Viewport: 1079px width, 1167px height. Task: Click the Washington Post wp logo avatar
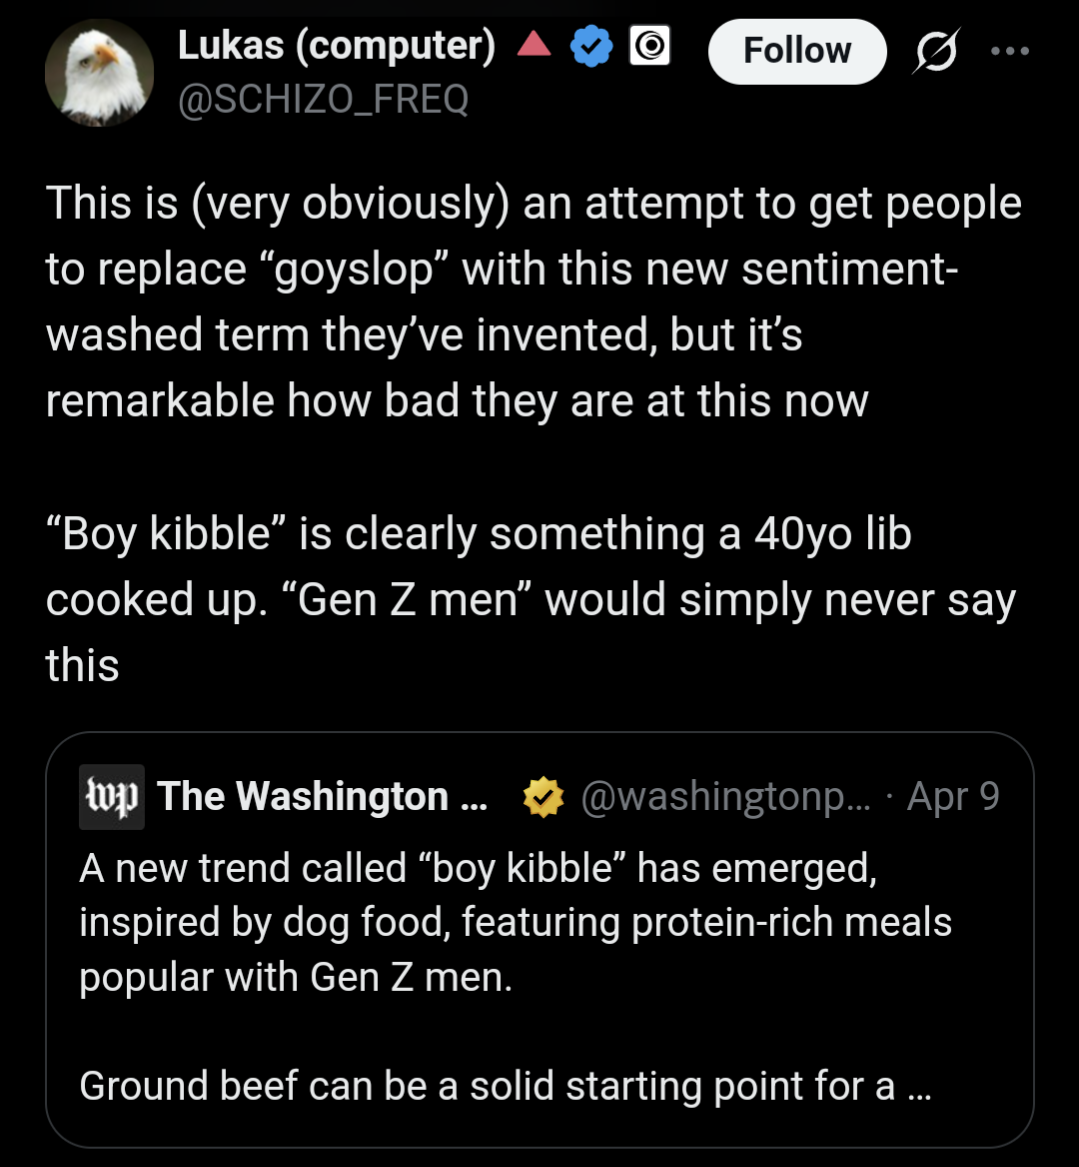pyautogui.click(x=112, y=797)
